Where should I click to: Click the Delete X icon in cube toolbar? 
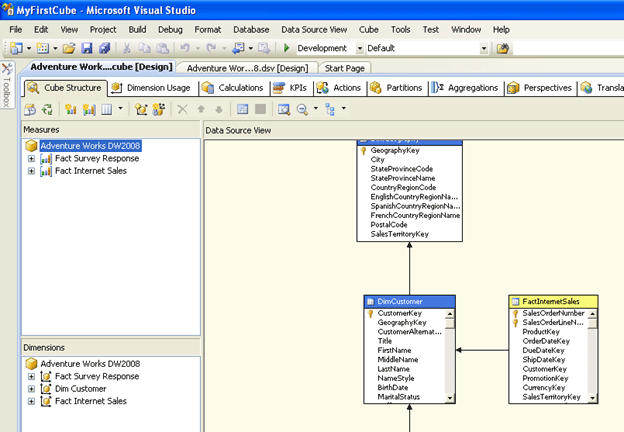click(x=182, y=108)
